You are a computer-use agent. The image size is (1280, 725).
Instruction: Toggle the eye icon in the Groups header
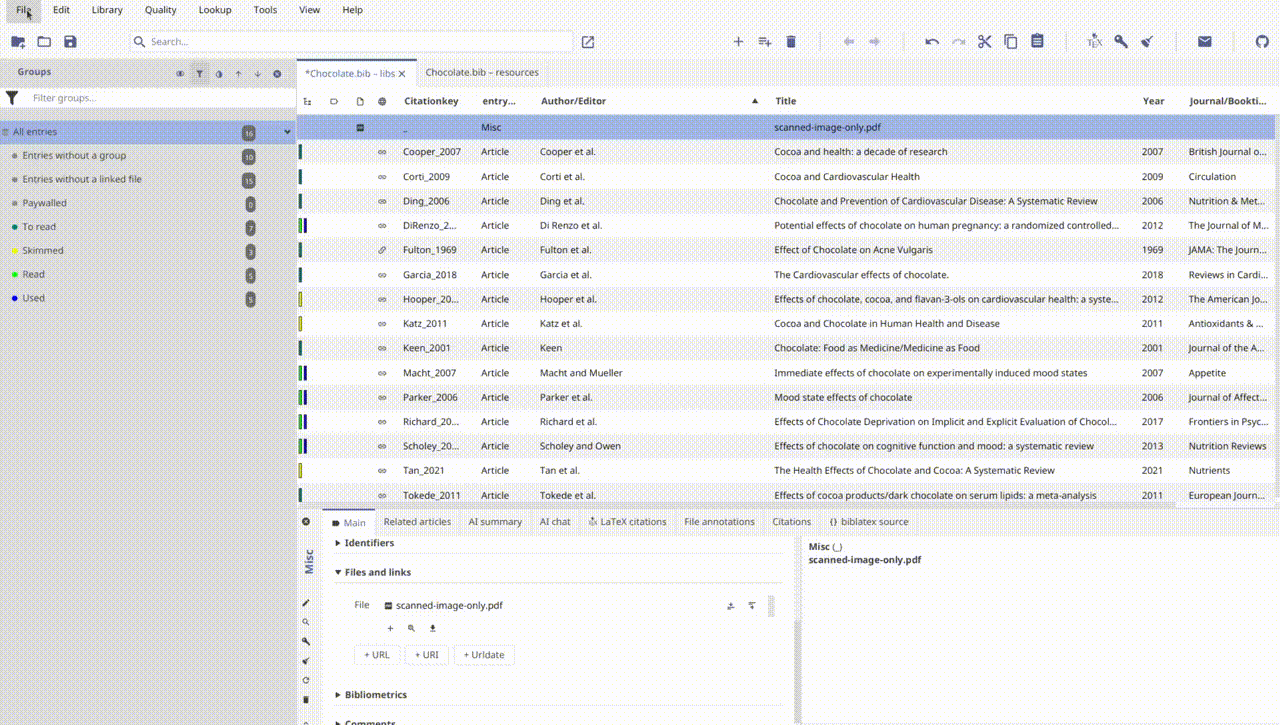tap(180, 73)
